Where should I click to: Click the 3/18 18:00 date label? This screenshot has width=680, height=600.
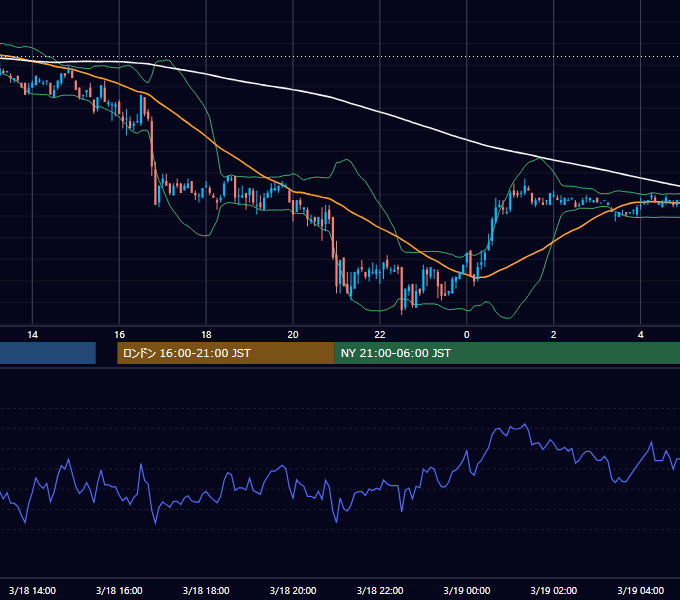tap(206, 590)
